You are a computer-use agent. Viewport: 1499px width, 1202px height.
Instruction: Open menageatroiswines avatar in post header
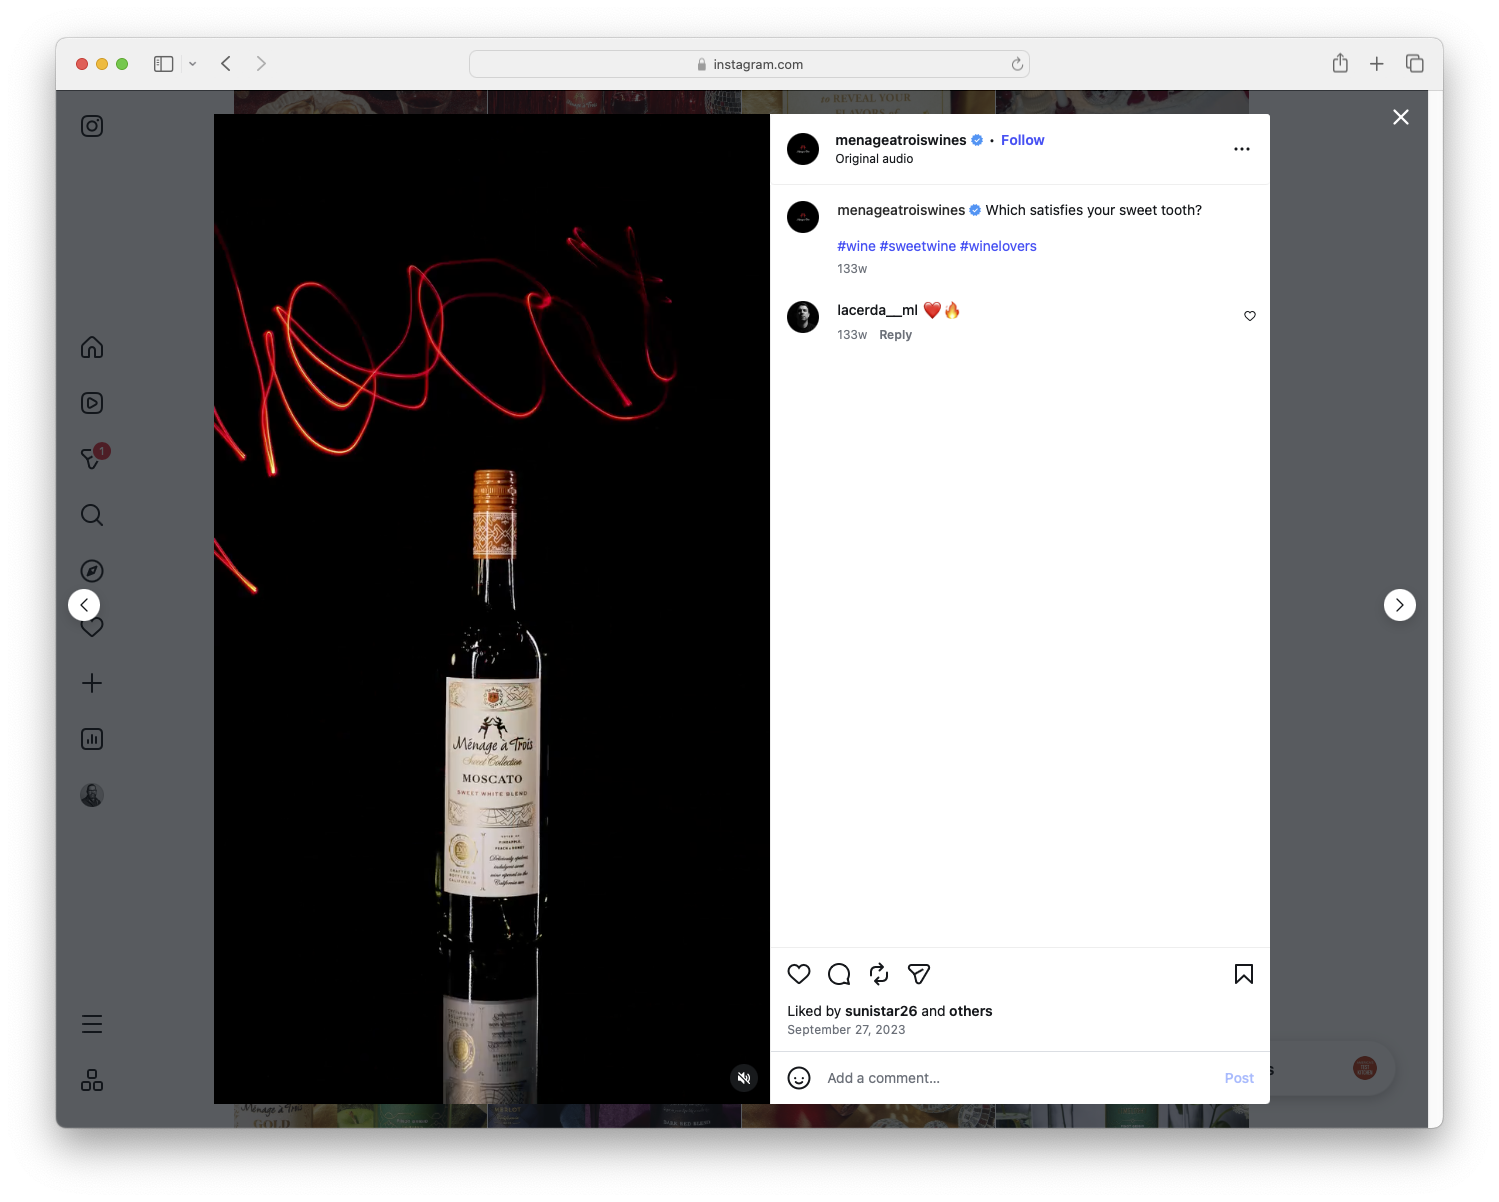click(x=803, y=149)
